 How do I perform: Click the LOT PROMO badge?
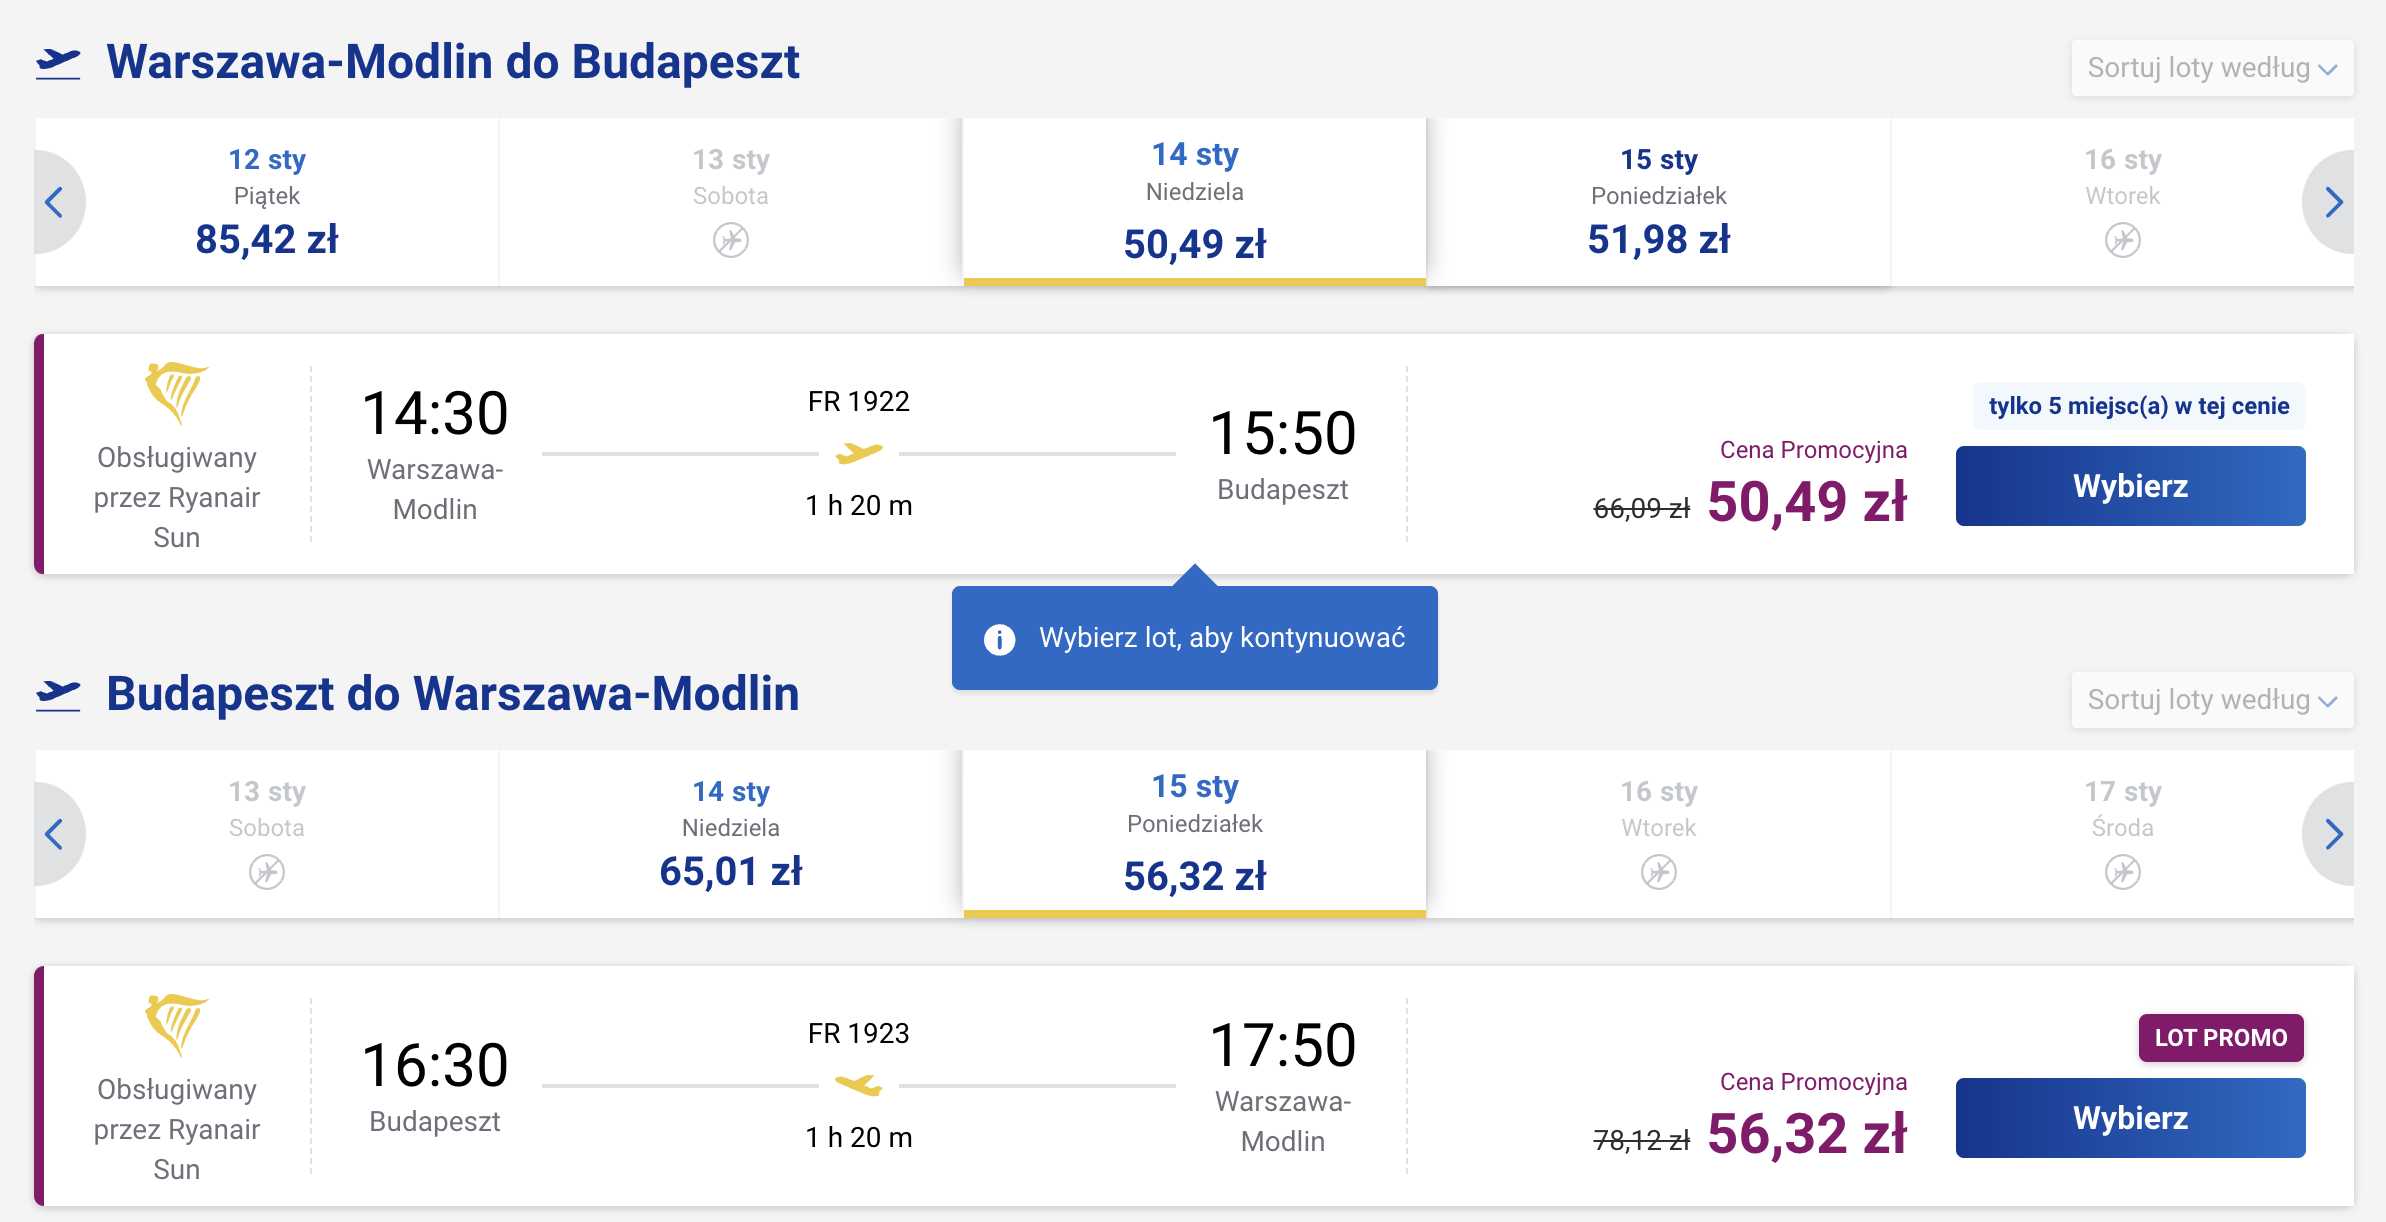coord(2221,1038)
